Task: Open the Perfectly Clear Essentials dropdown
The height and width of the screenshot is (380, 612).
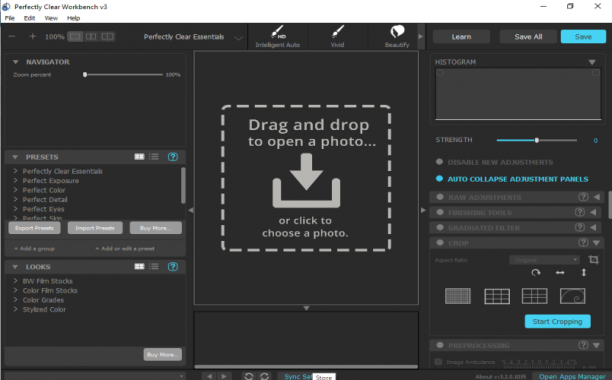Action: (x=238, y=37)
